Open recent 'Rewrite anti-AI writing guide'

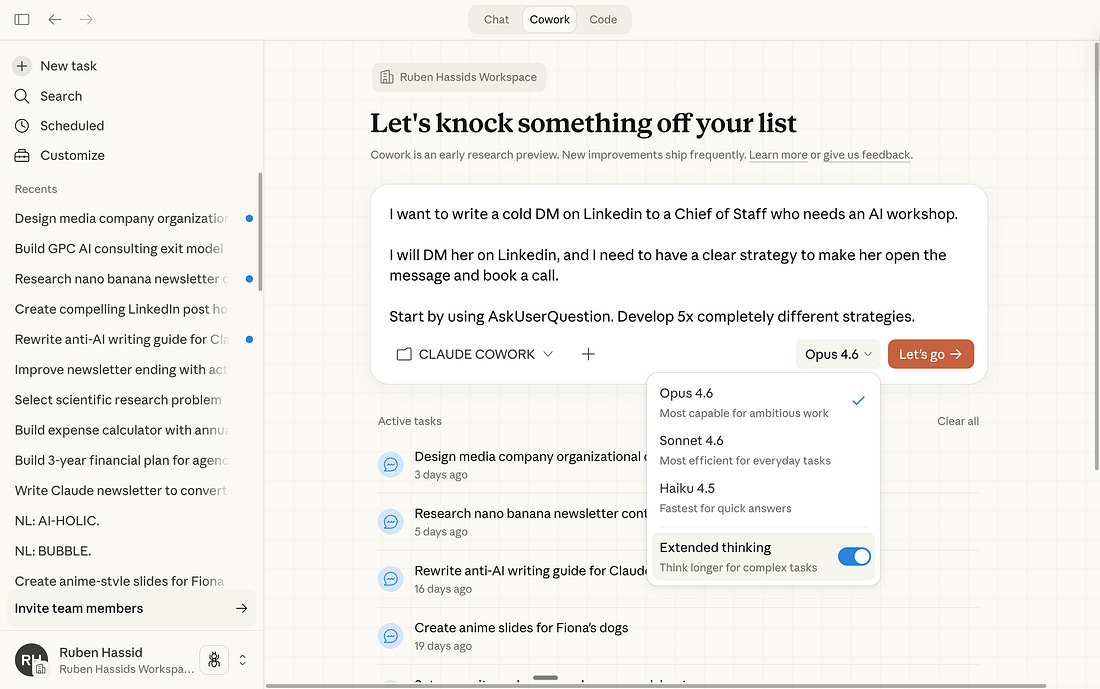tap(121, 340)
